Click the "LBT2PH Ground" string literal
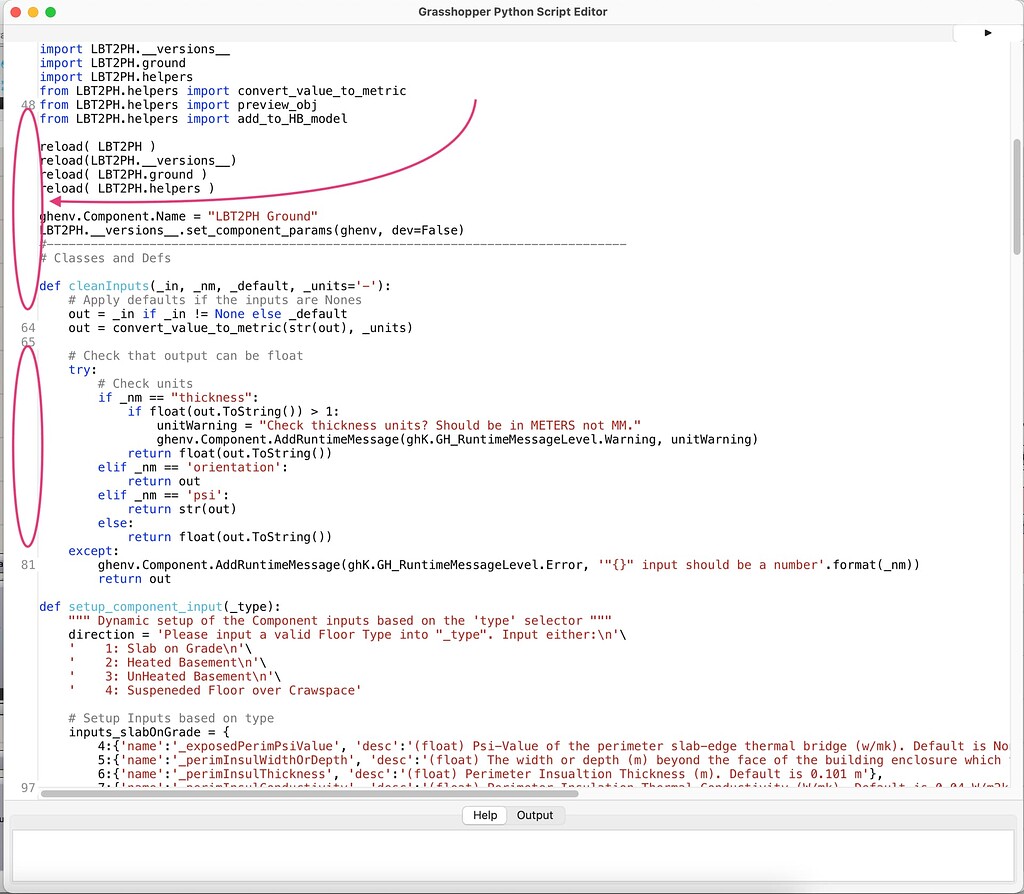1024x894 pixels. click(x=263, y=216)
